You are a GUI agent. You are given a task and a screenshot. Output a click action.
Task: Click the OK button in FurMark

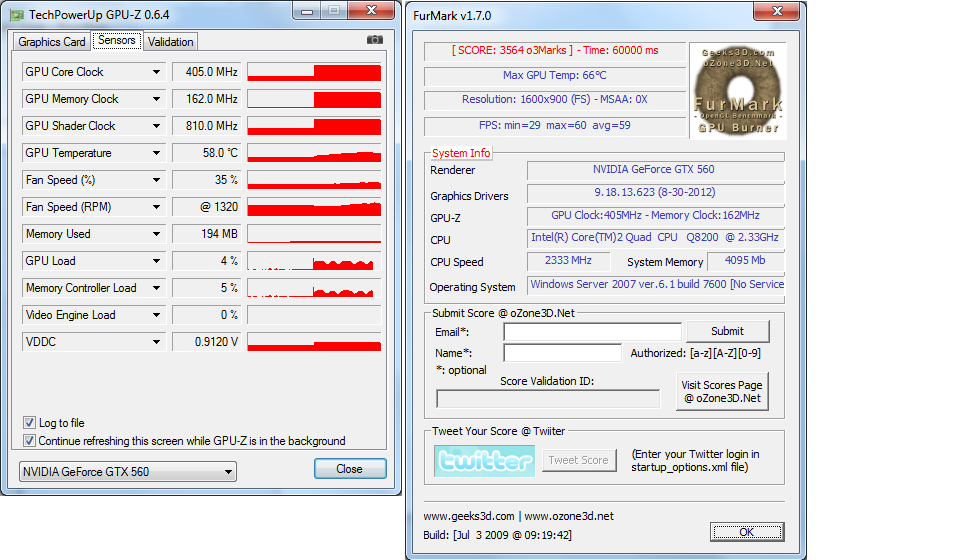[746, 531]
